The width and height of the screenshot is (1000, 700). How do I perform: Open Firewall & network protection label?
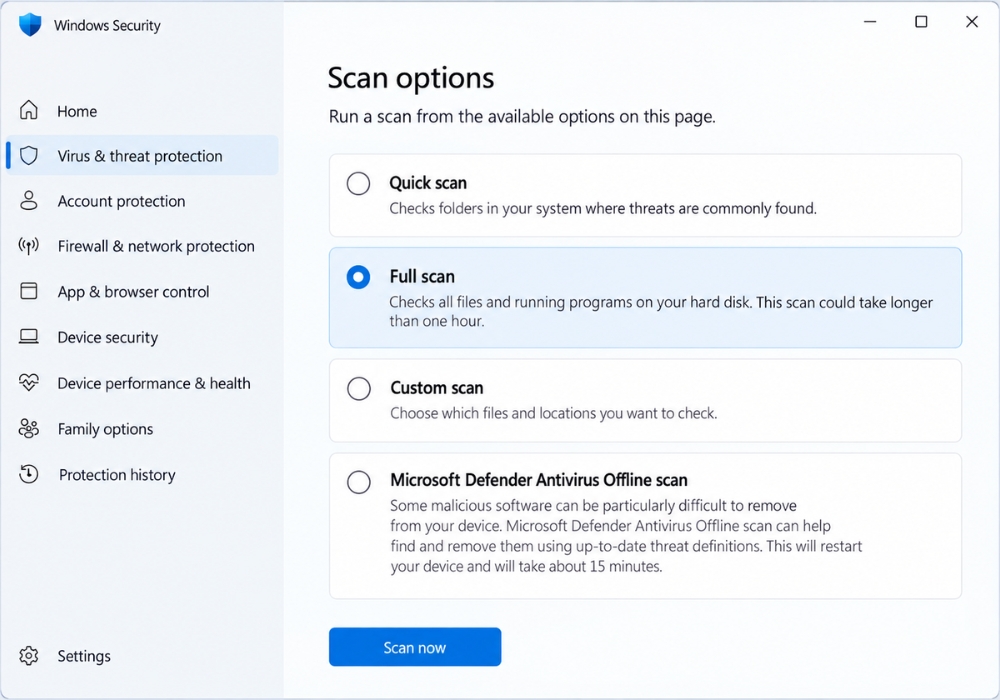(156, 246)
